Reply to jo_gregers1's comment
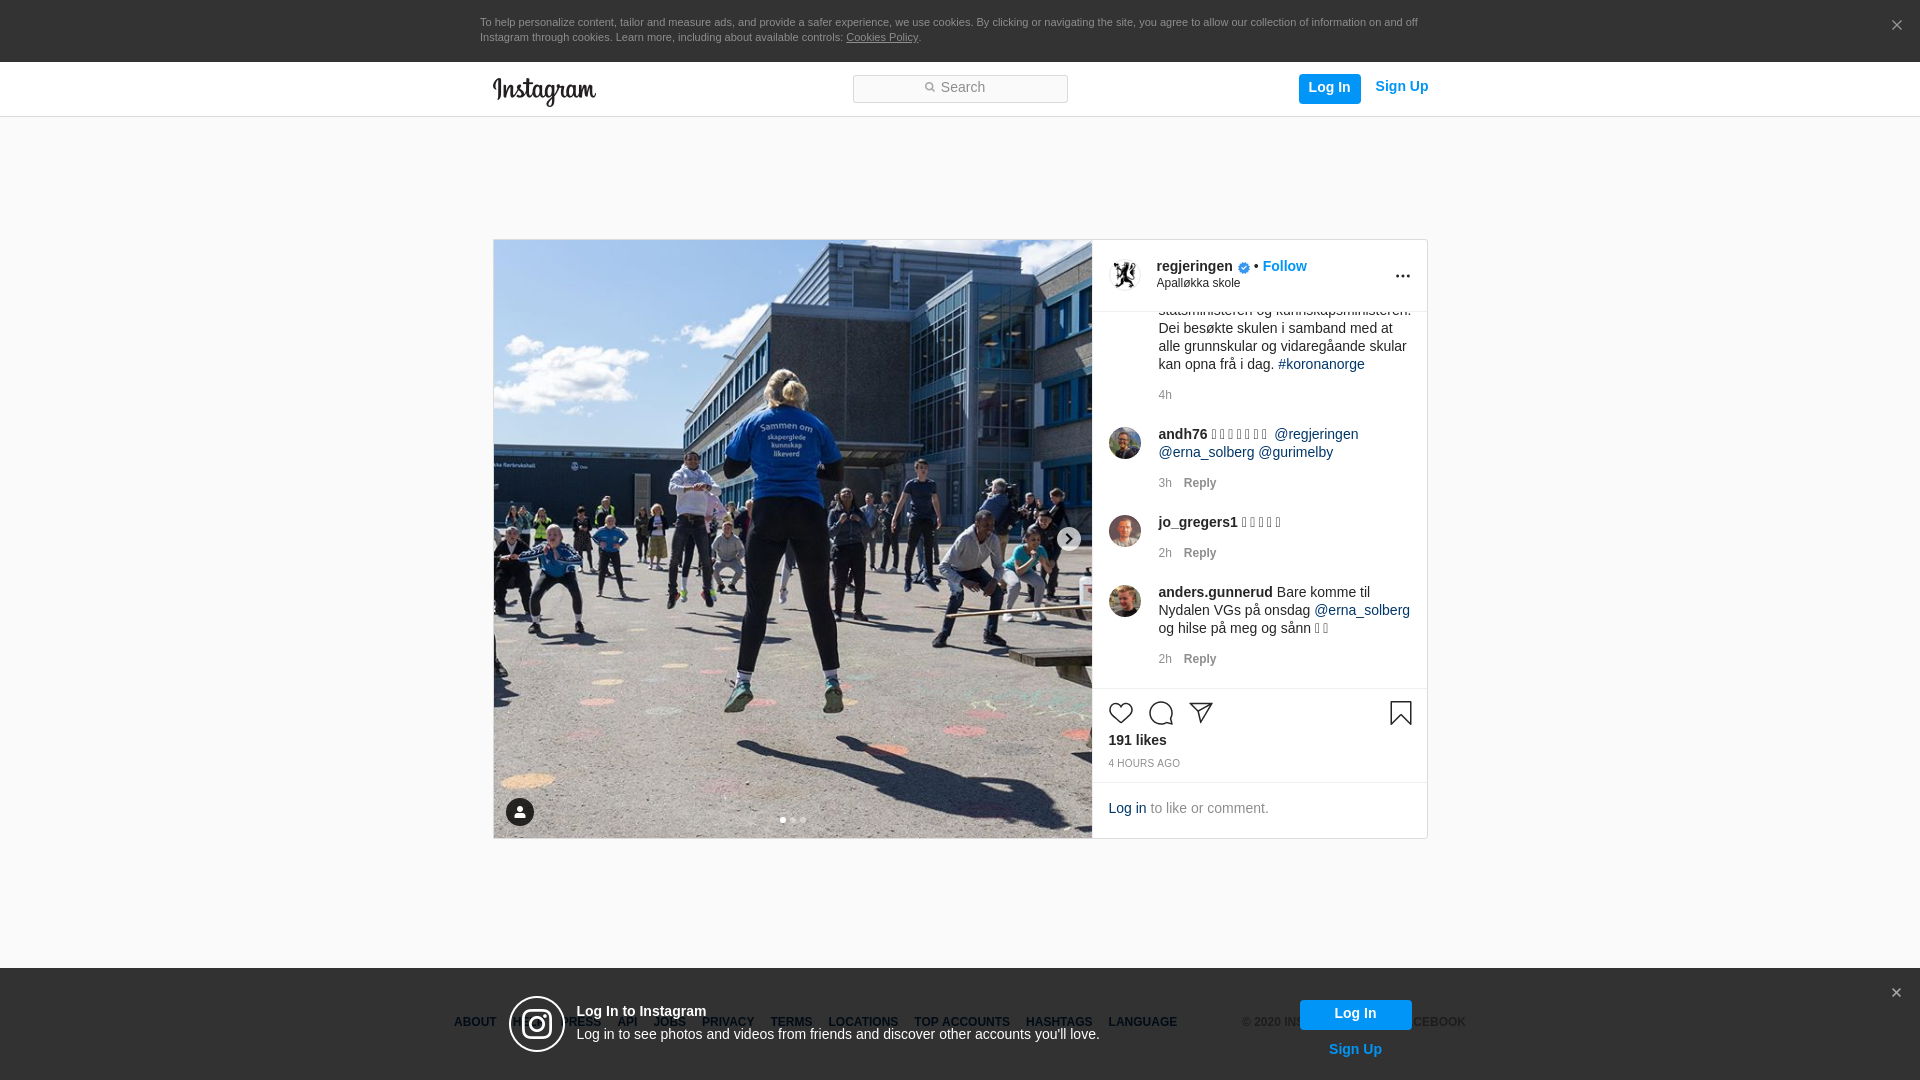This screenshot has height=1080, width=1920. click(1200, 553)
